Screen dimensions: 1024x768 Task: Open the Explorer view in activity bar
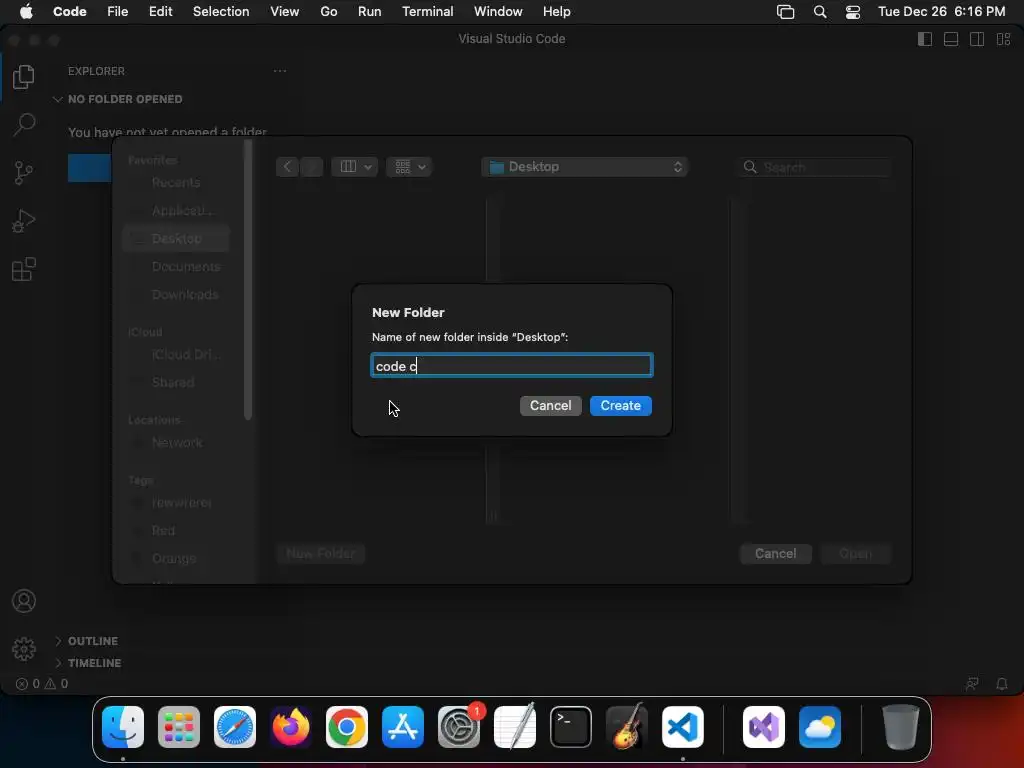[24, 76]
